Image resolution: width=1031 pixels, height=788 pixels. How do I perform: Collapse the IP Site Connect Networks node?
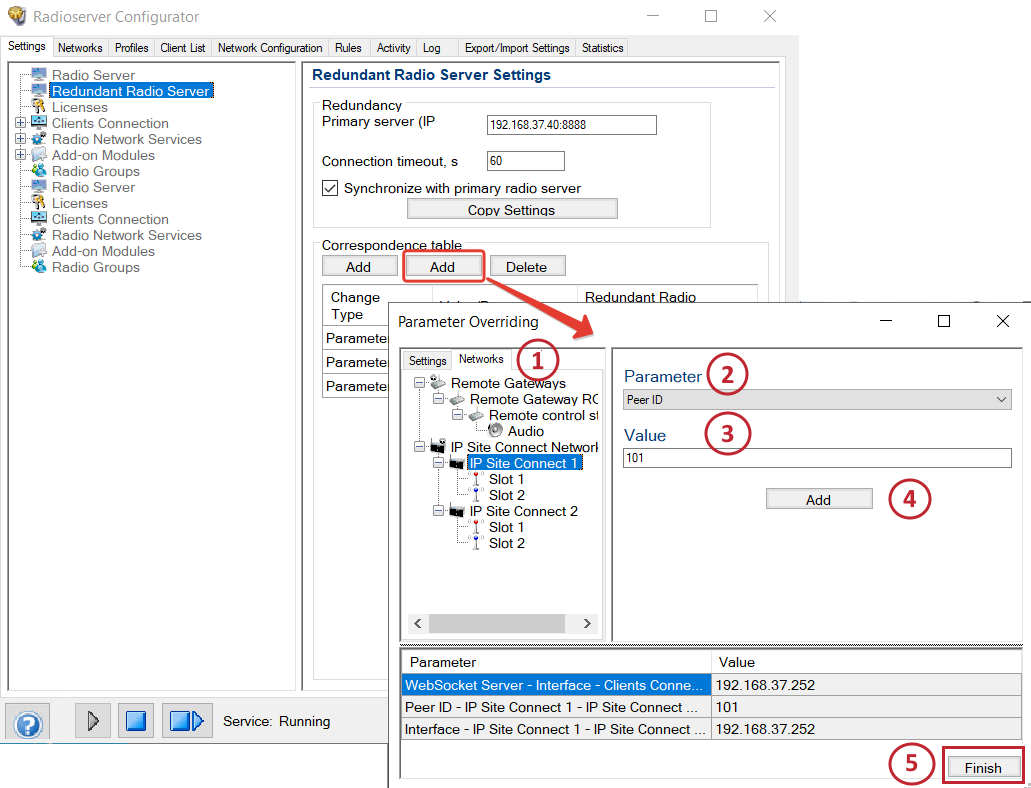point(419,447)
